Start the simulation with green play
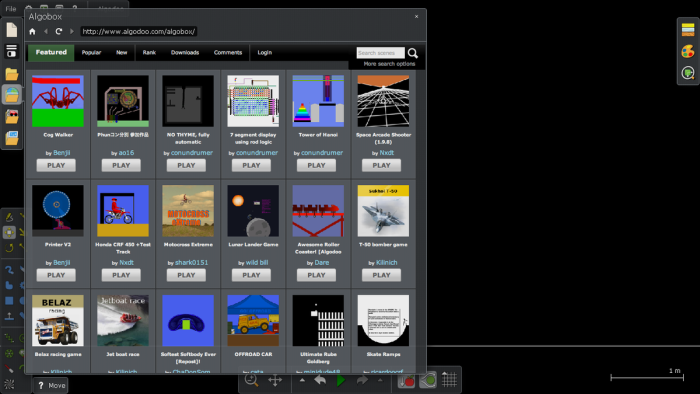This screenshot has height=394, width=700. (341, 380)
